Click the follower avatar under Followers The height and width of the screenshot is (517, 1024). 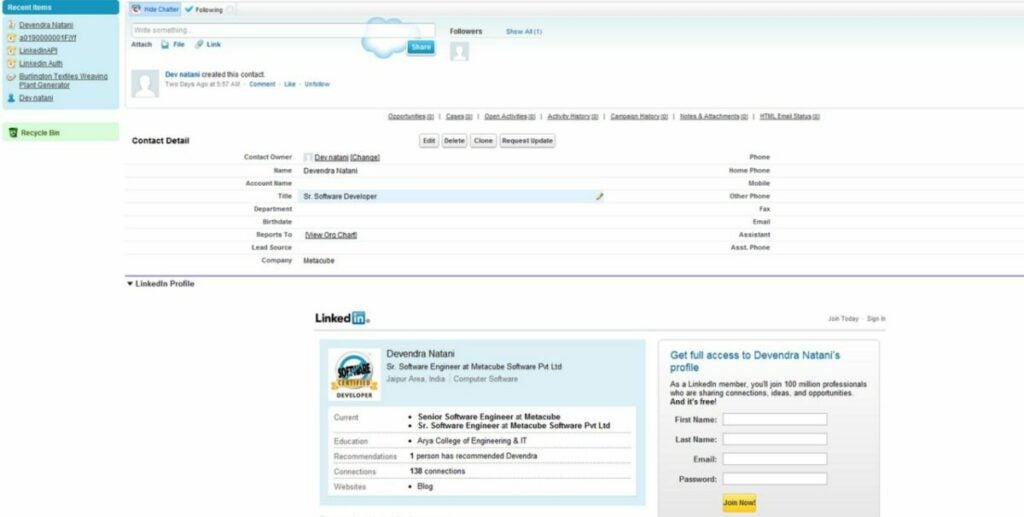460,52
